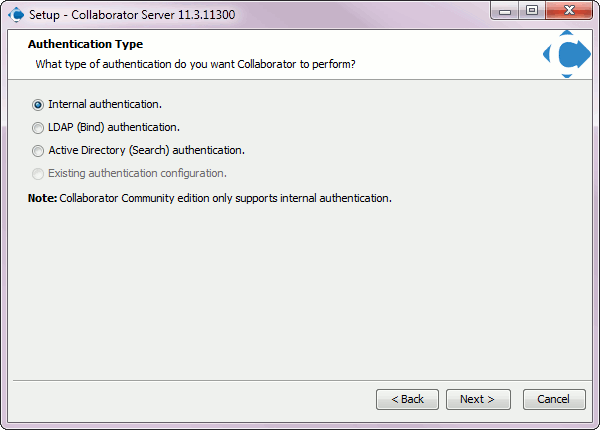
Task: Choose the LDAP (Bind) authentication radio circle
Action: tap(38, 127)
